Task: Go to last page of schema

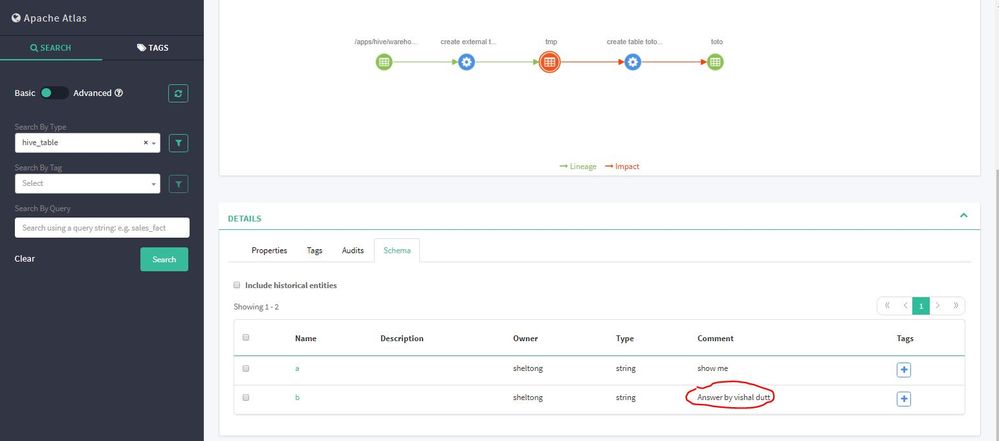Action: [956, 306]
